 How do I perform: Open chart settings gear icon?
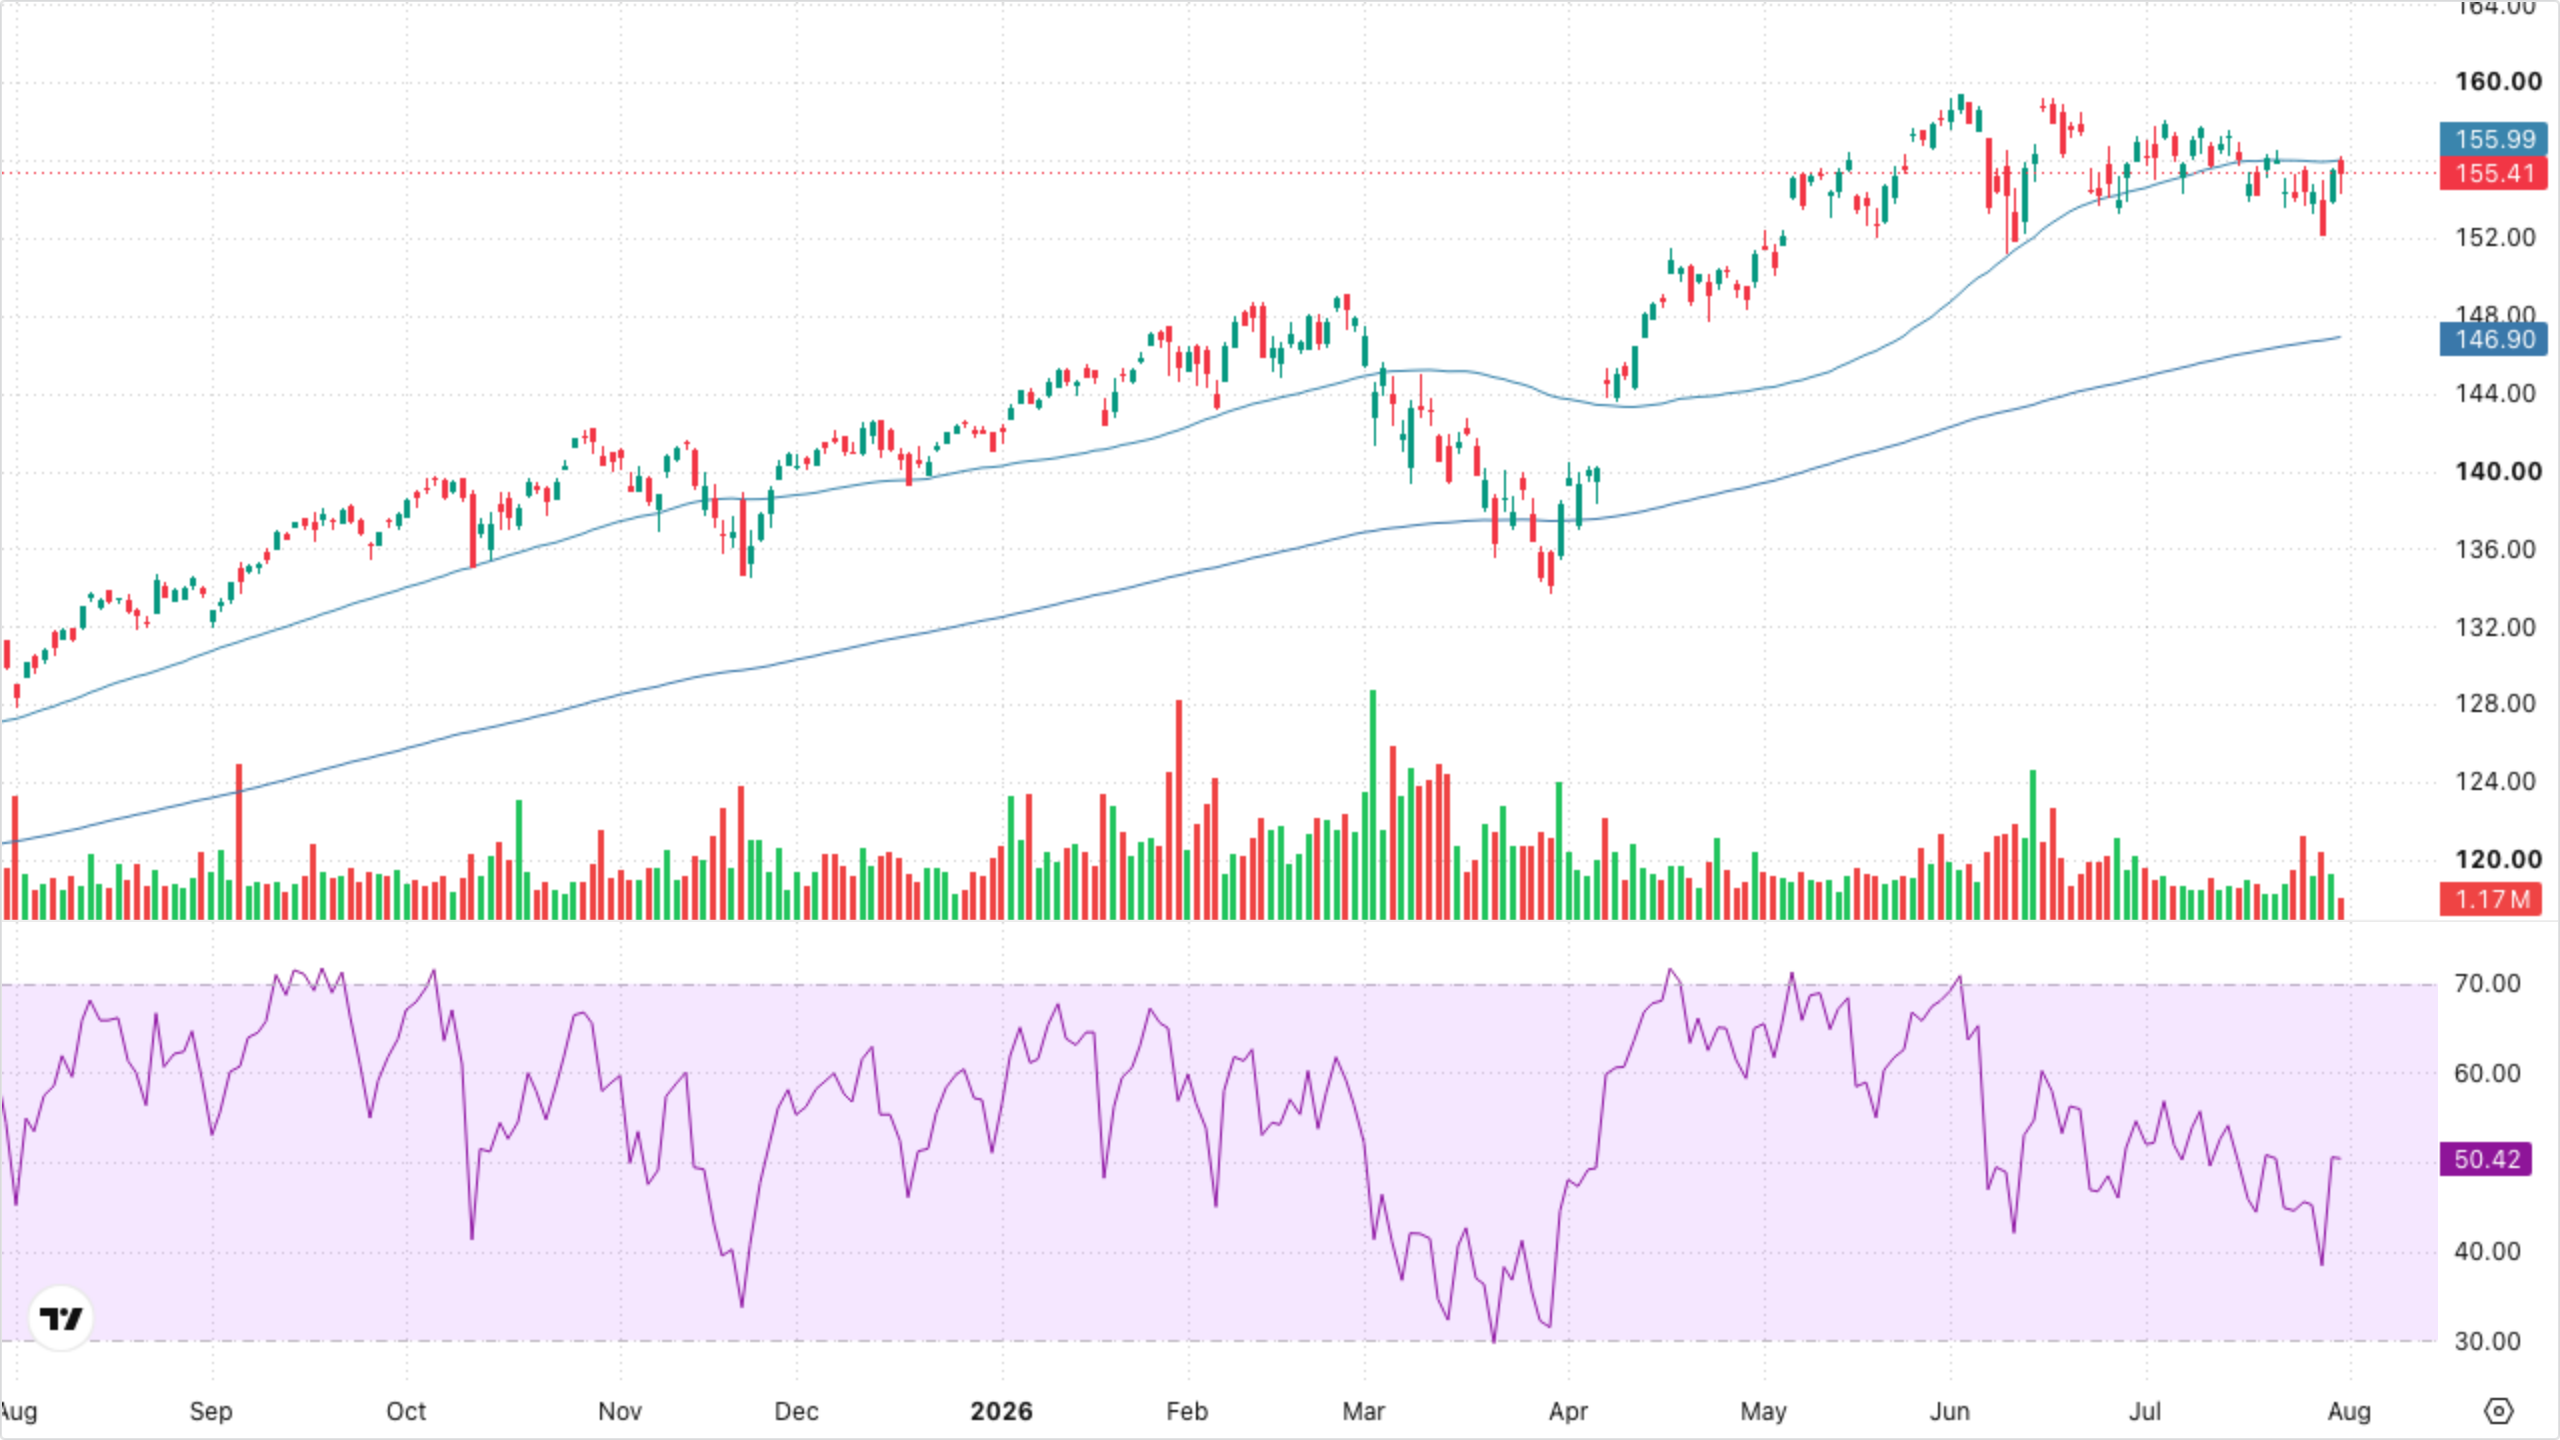point(2498,1411)
